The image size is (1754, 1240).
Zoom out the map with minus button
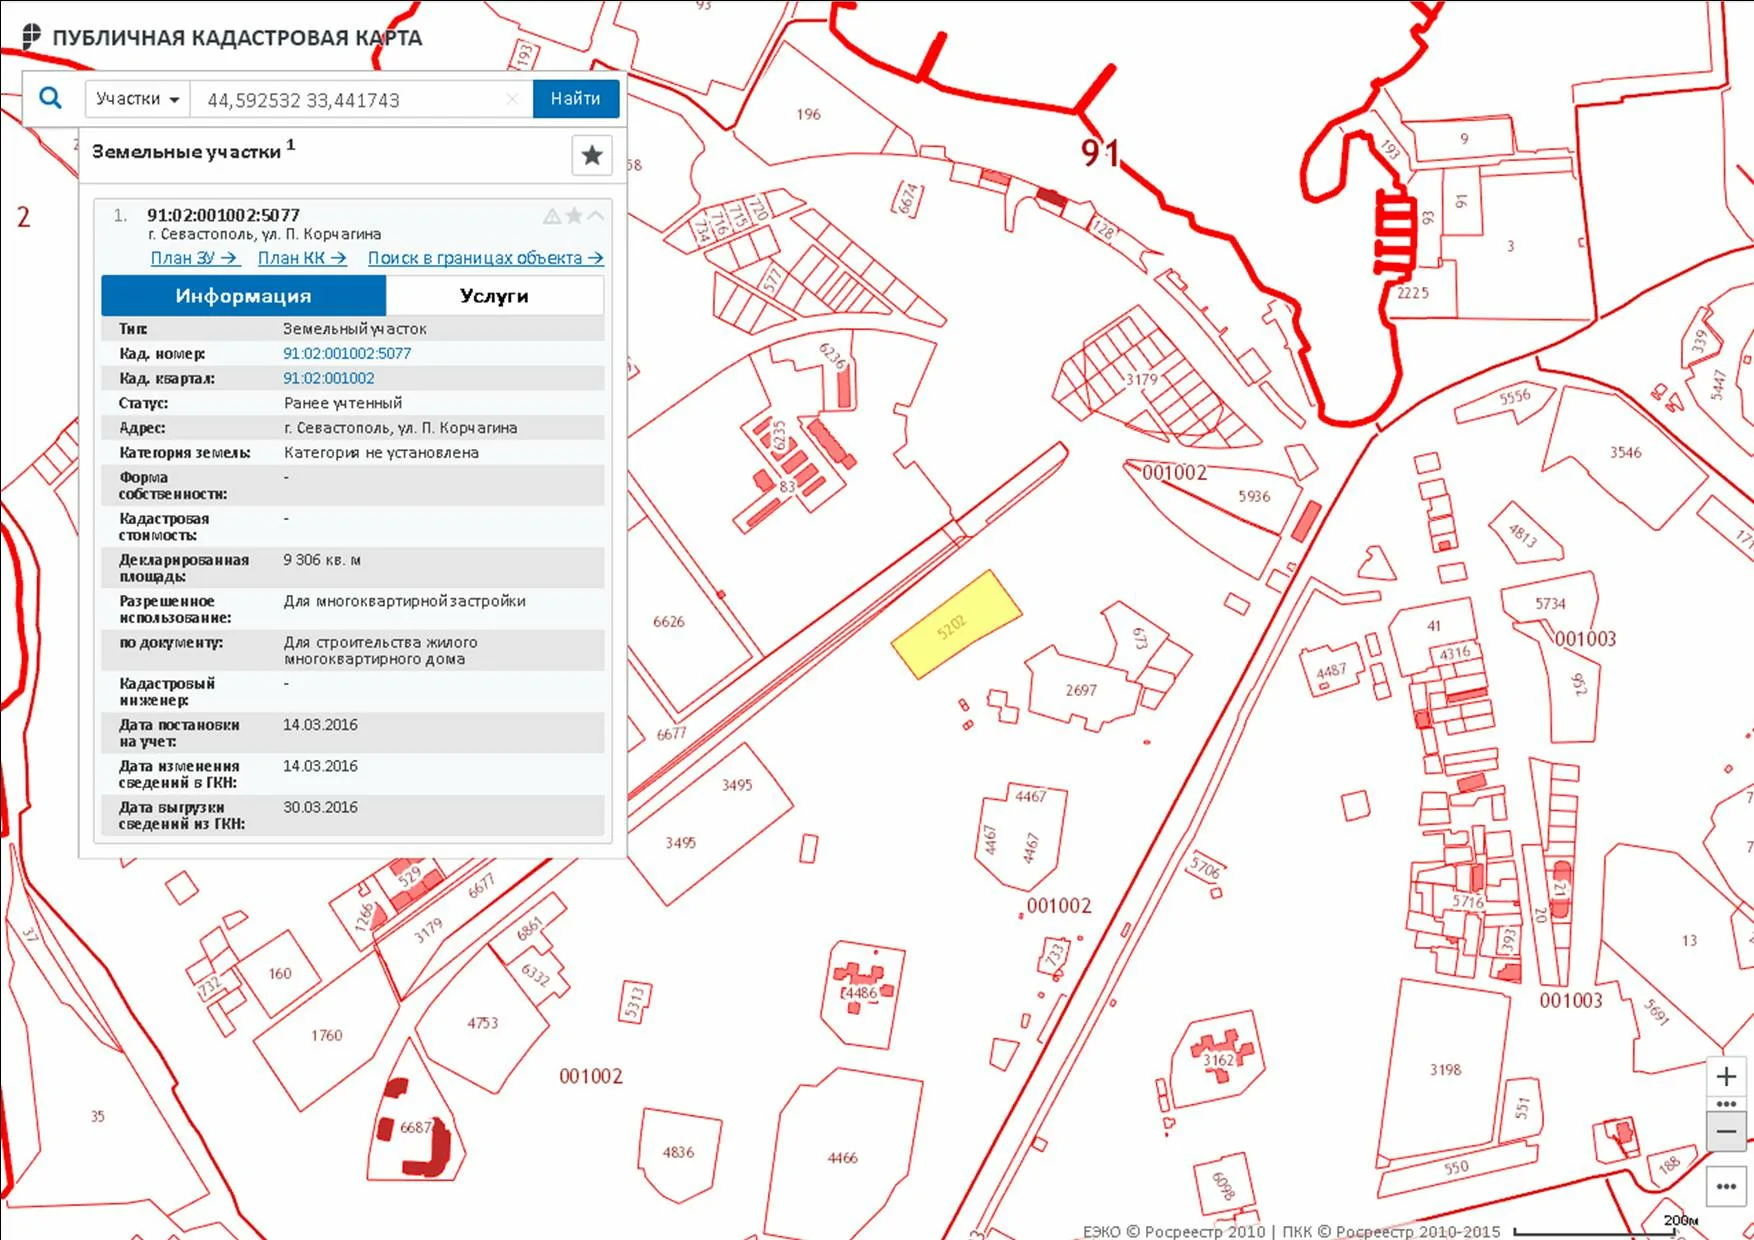click(1726, 1131)
